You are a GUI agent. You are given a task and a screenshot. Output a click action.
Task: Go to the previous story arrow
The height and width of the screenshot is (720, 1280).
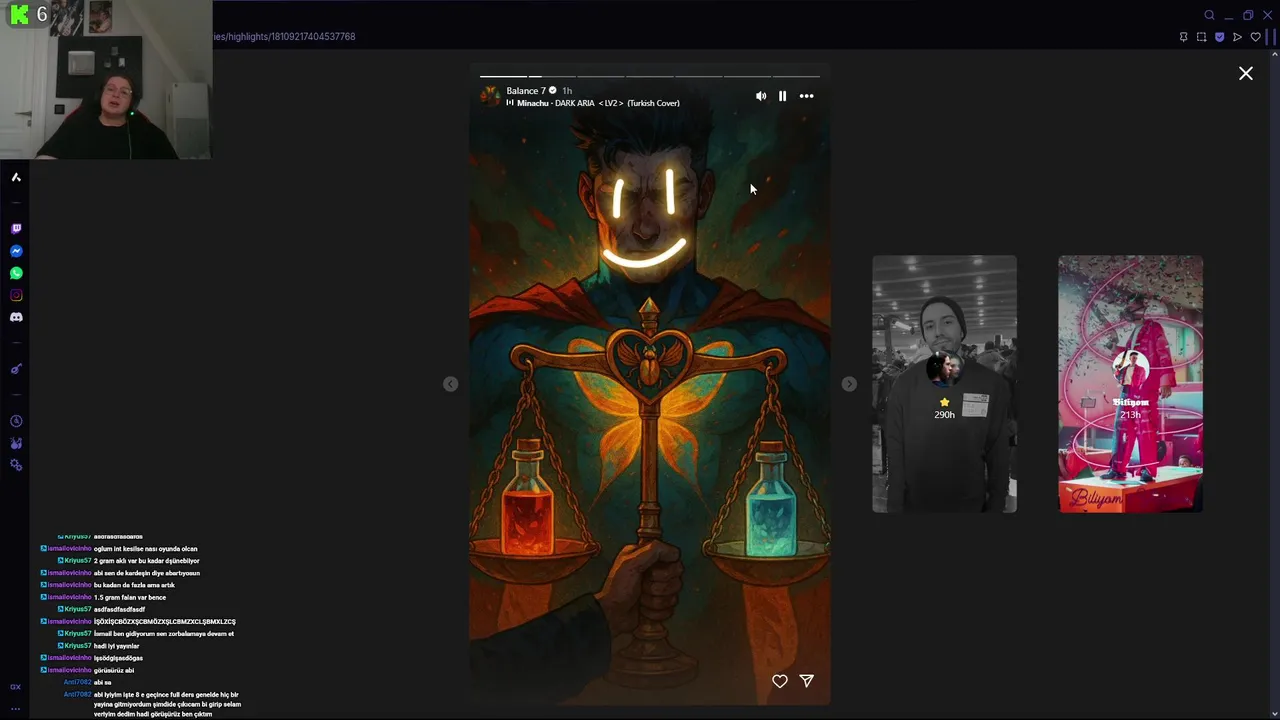451,384
